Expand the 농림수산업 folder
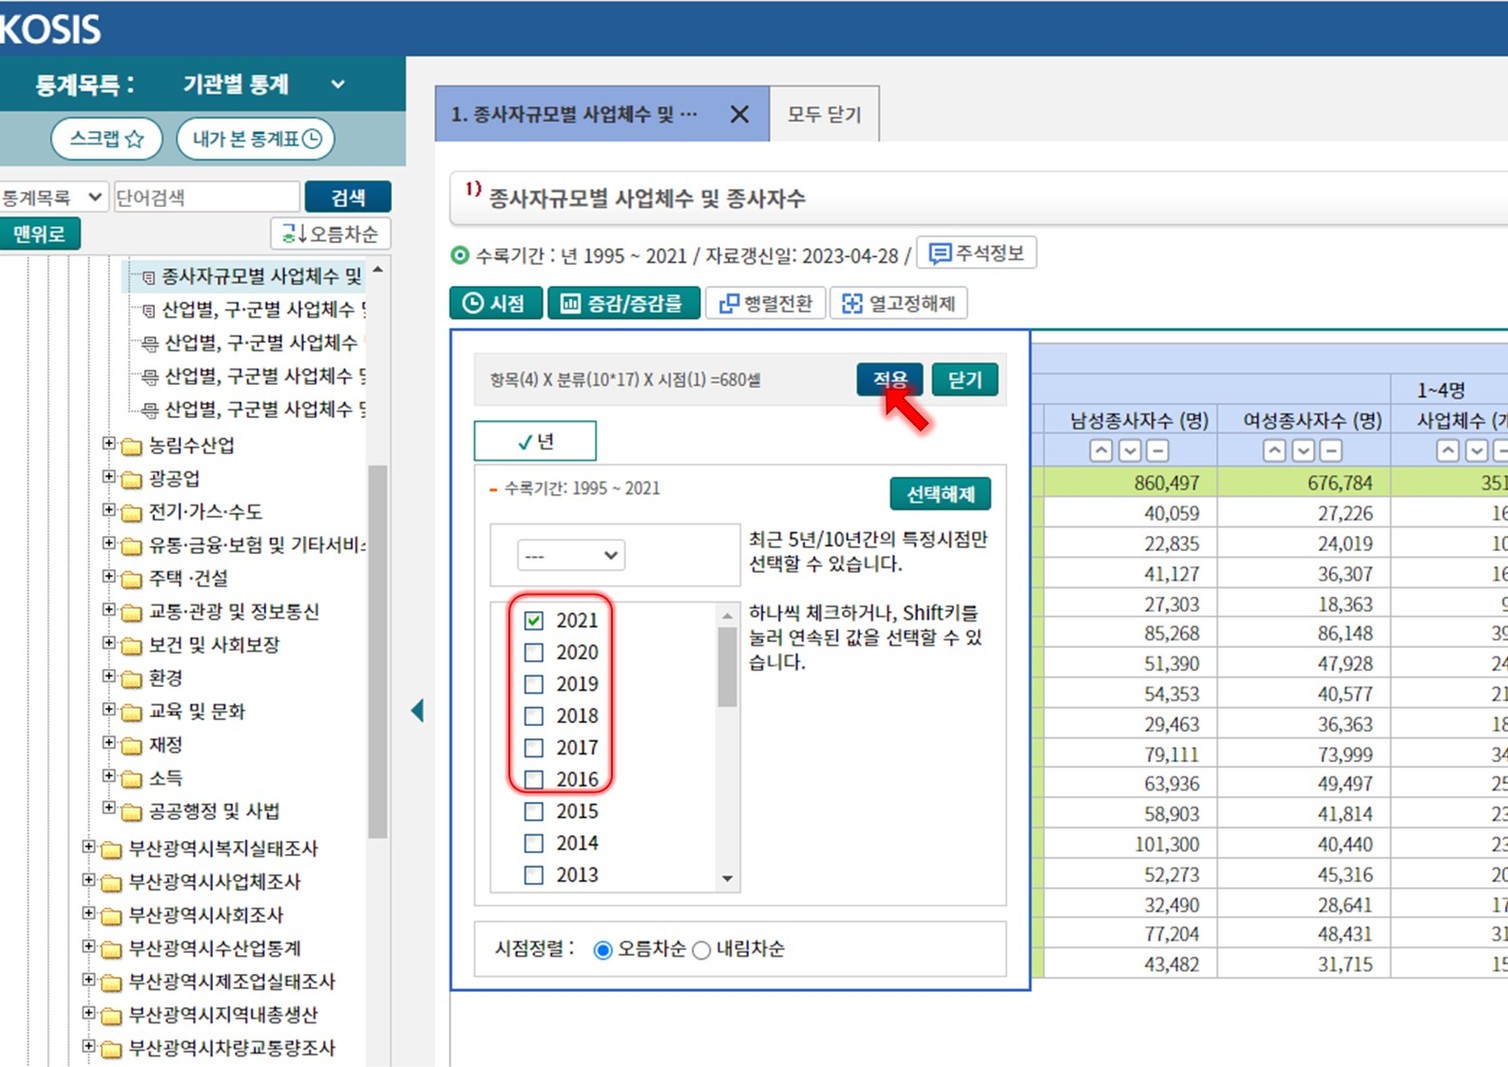1508x1067 pixels. [x=109, y=444]
